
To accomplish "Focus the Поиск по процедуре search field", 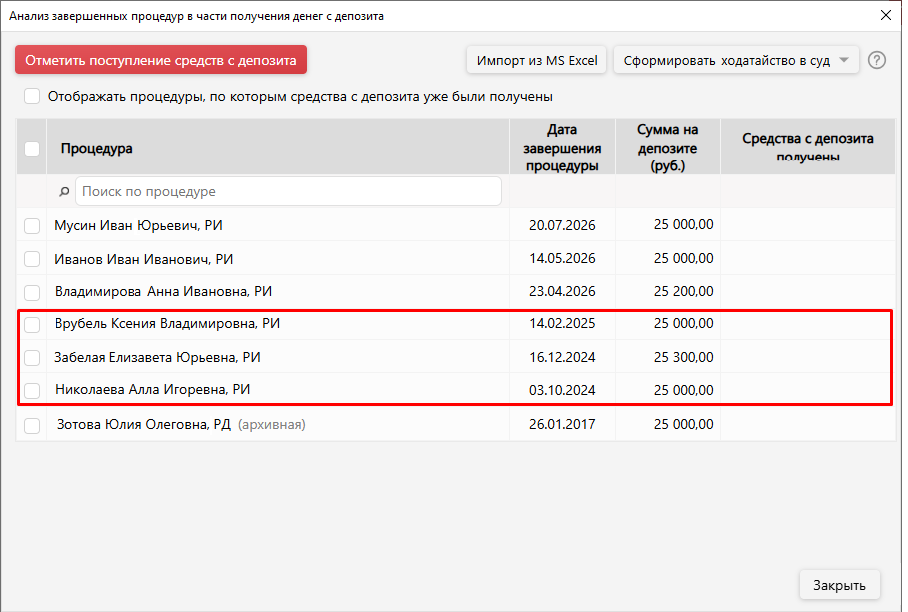I will pos(288,191).
